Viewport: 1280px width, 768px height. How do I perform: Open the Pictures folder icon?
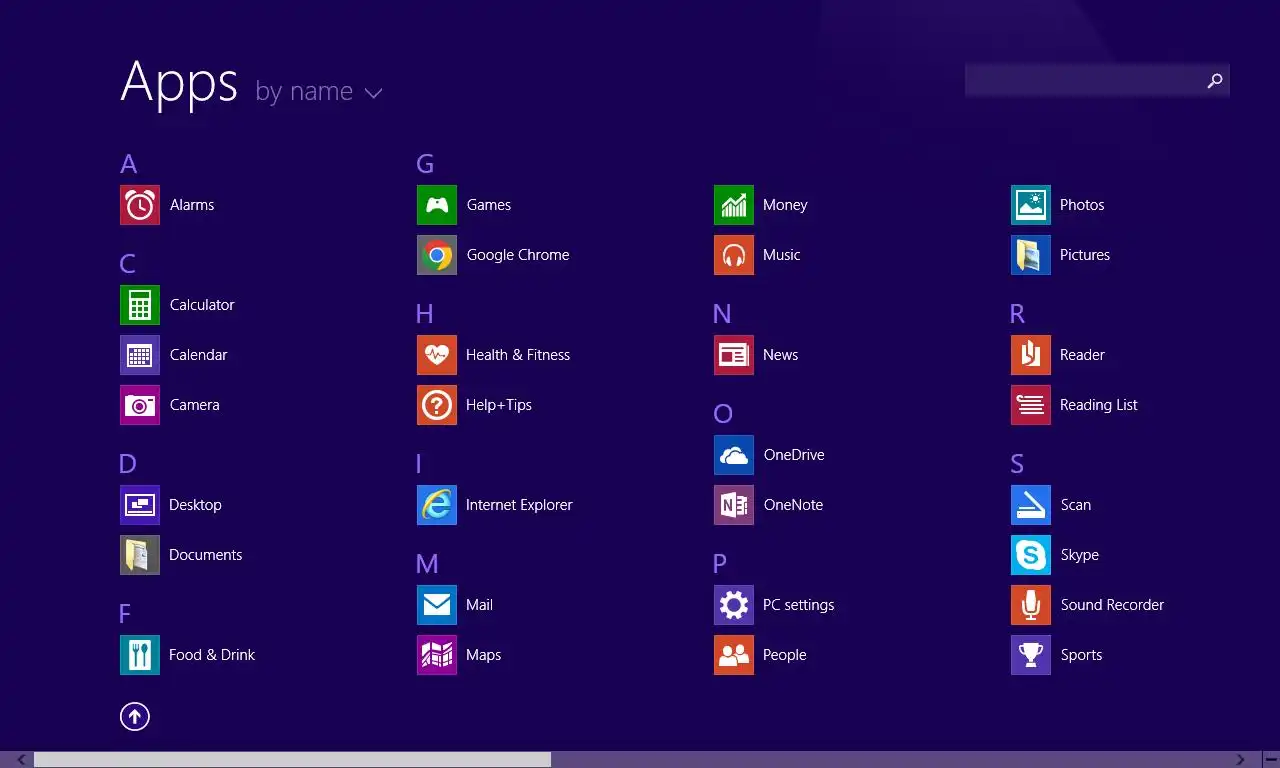[1031, 255]
